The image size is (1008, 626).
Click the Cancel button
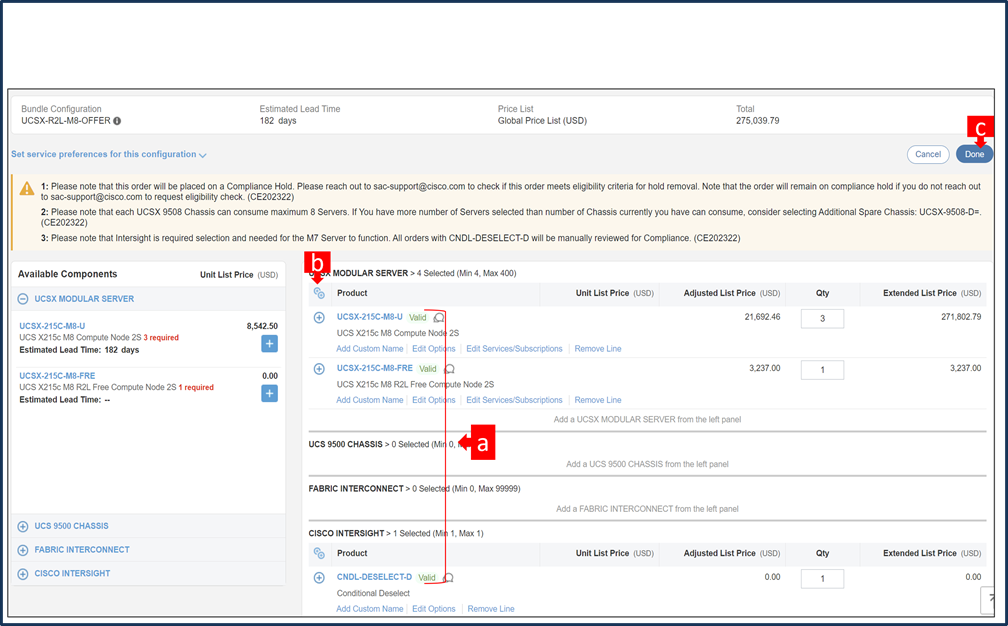pyautogui.click(x=928, y=154)
